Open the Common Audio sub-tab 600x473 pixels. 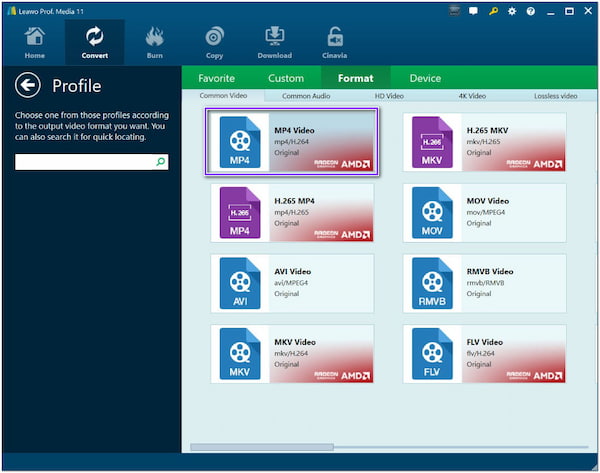tap(306, 96)
